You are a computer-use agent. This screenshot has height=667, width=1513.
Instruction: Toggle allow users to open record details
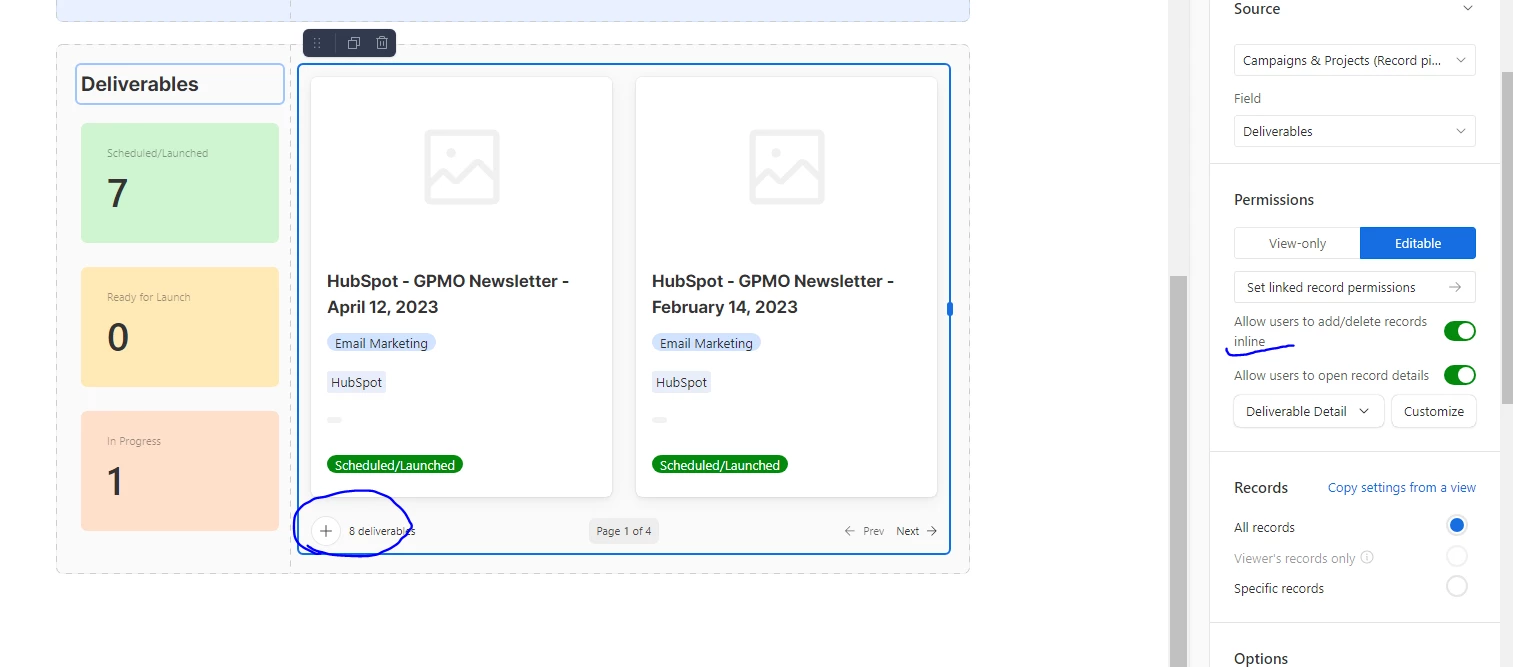[1459, 375]
